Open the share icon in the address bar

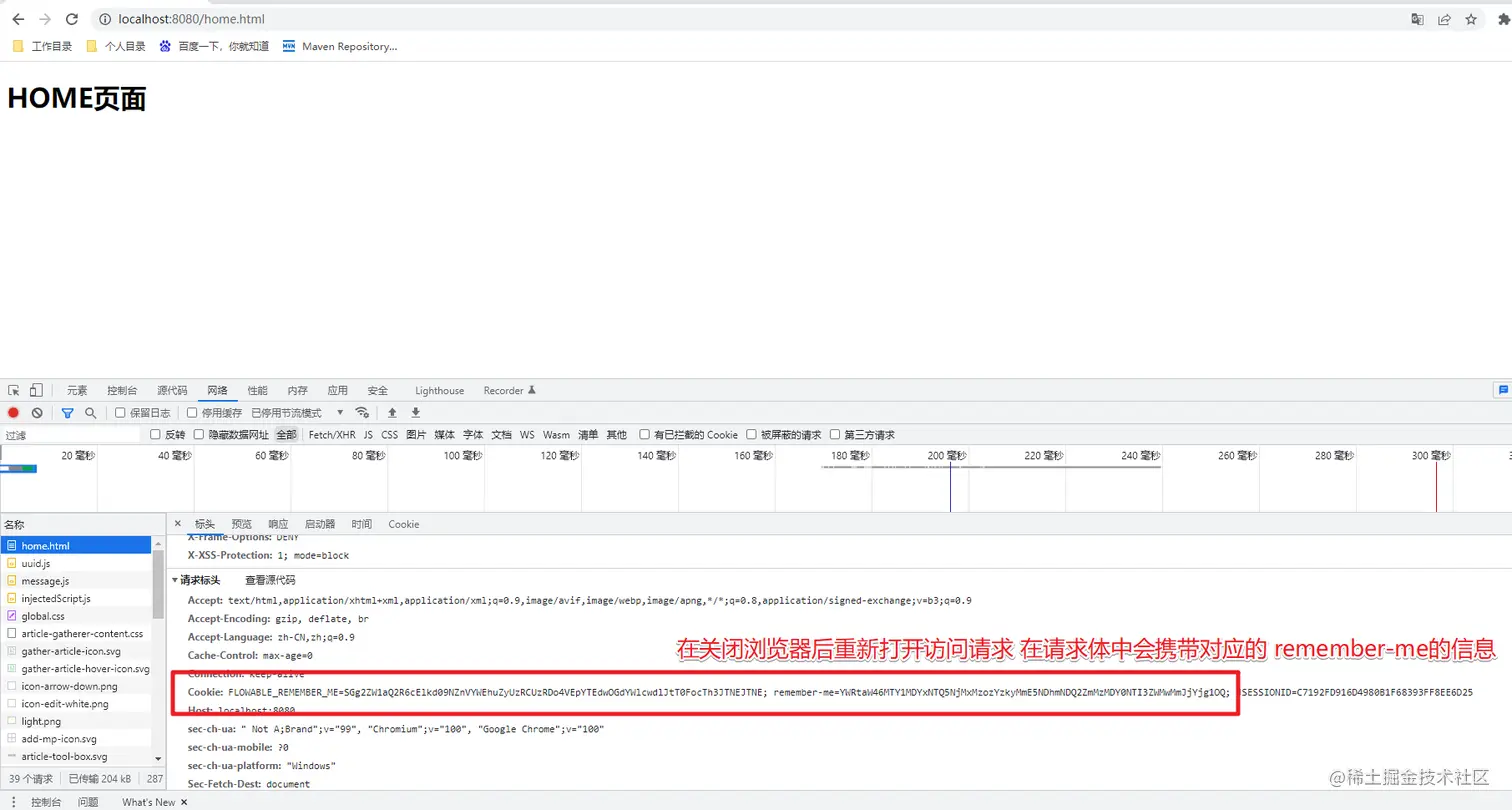pyautogui.click(x=1444, y=19)
